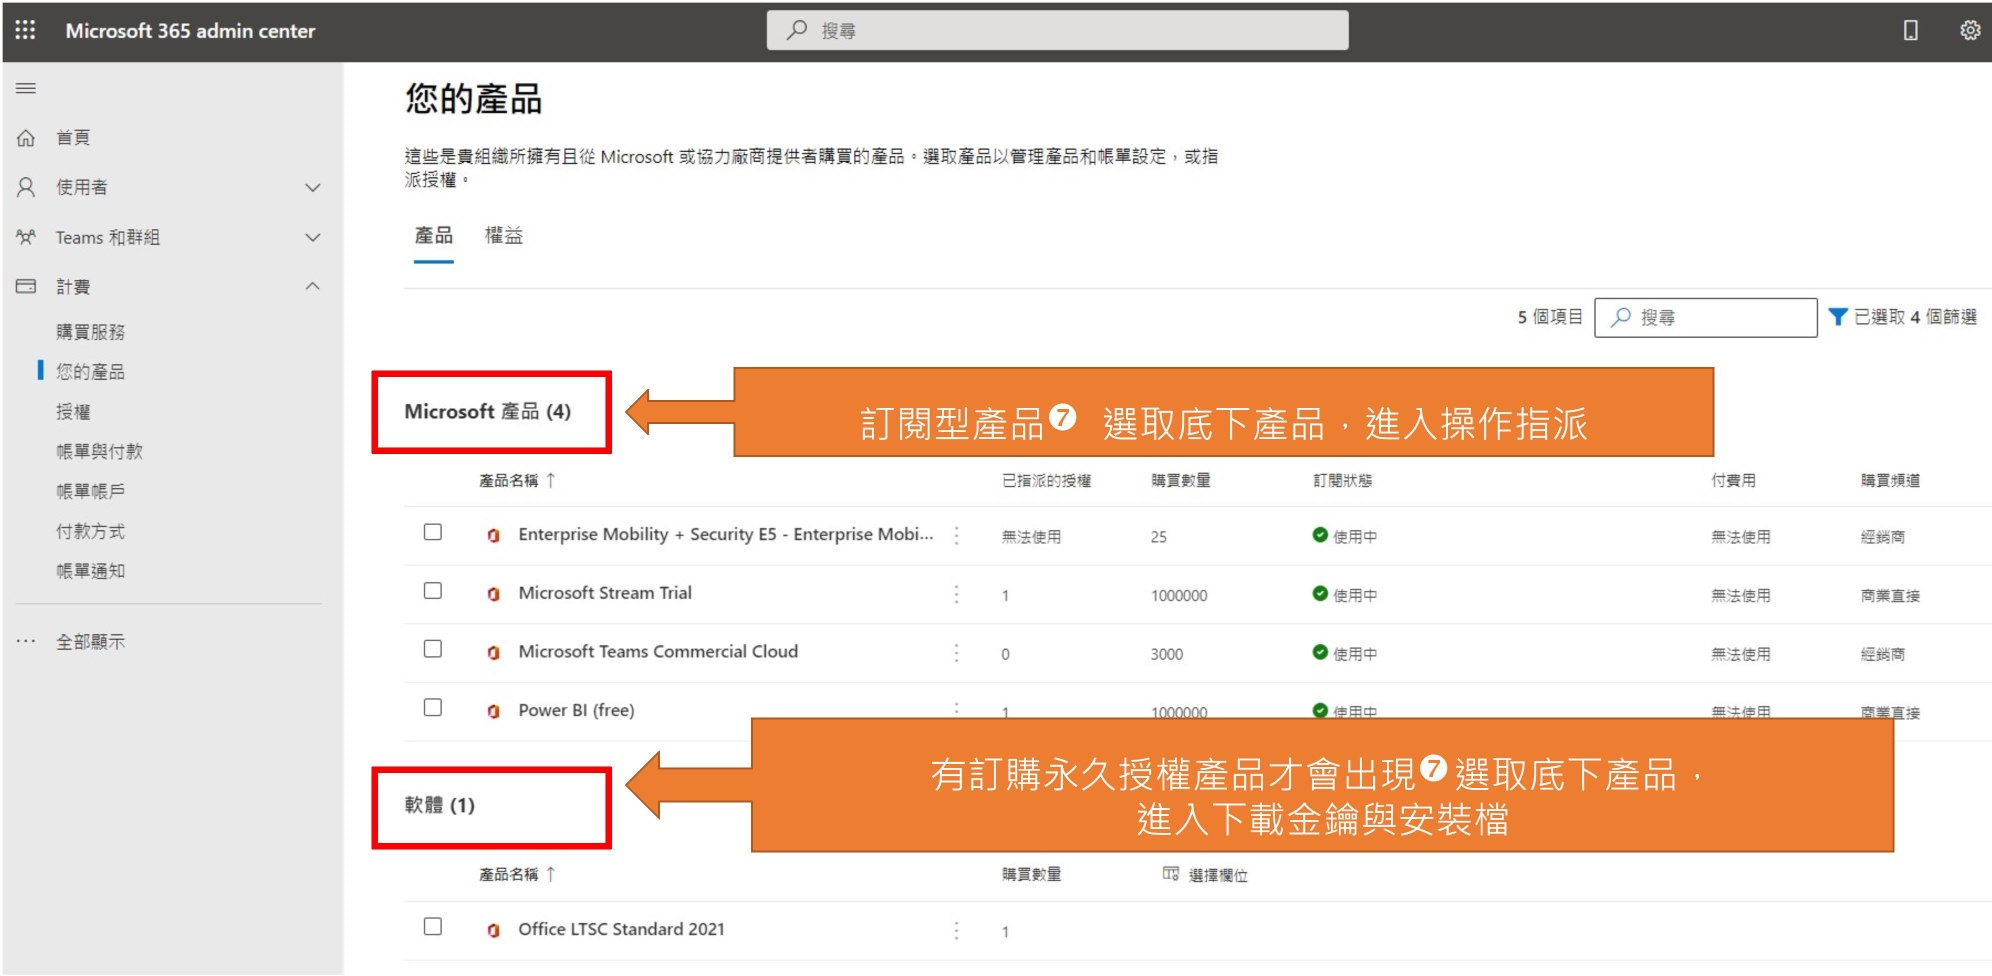Click Office icon for Enterprise Mobility row
This screenshot has width=1992, height=976.
click(x=493, y=535)
